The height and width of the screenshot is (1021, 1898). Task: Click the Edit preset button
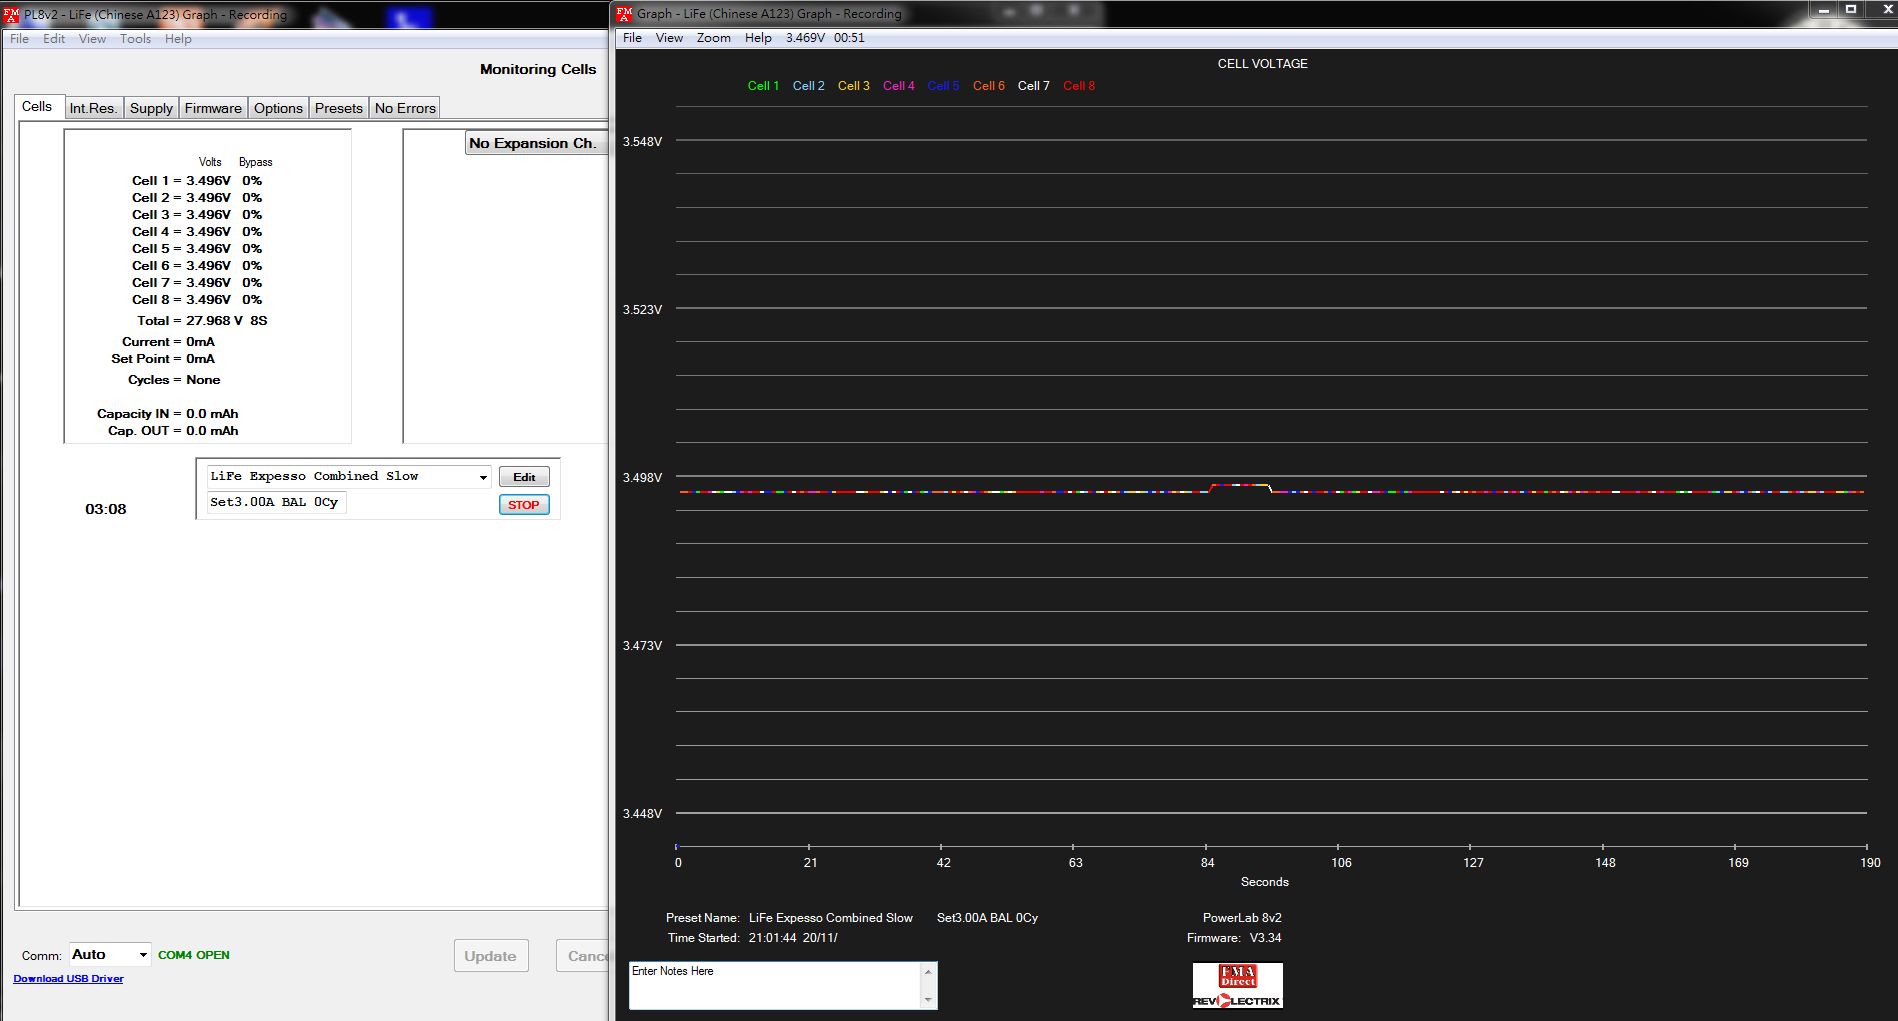click(524, 477)
